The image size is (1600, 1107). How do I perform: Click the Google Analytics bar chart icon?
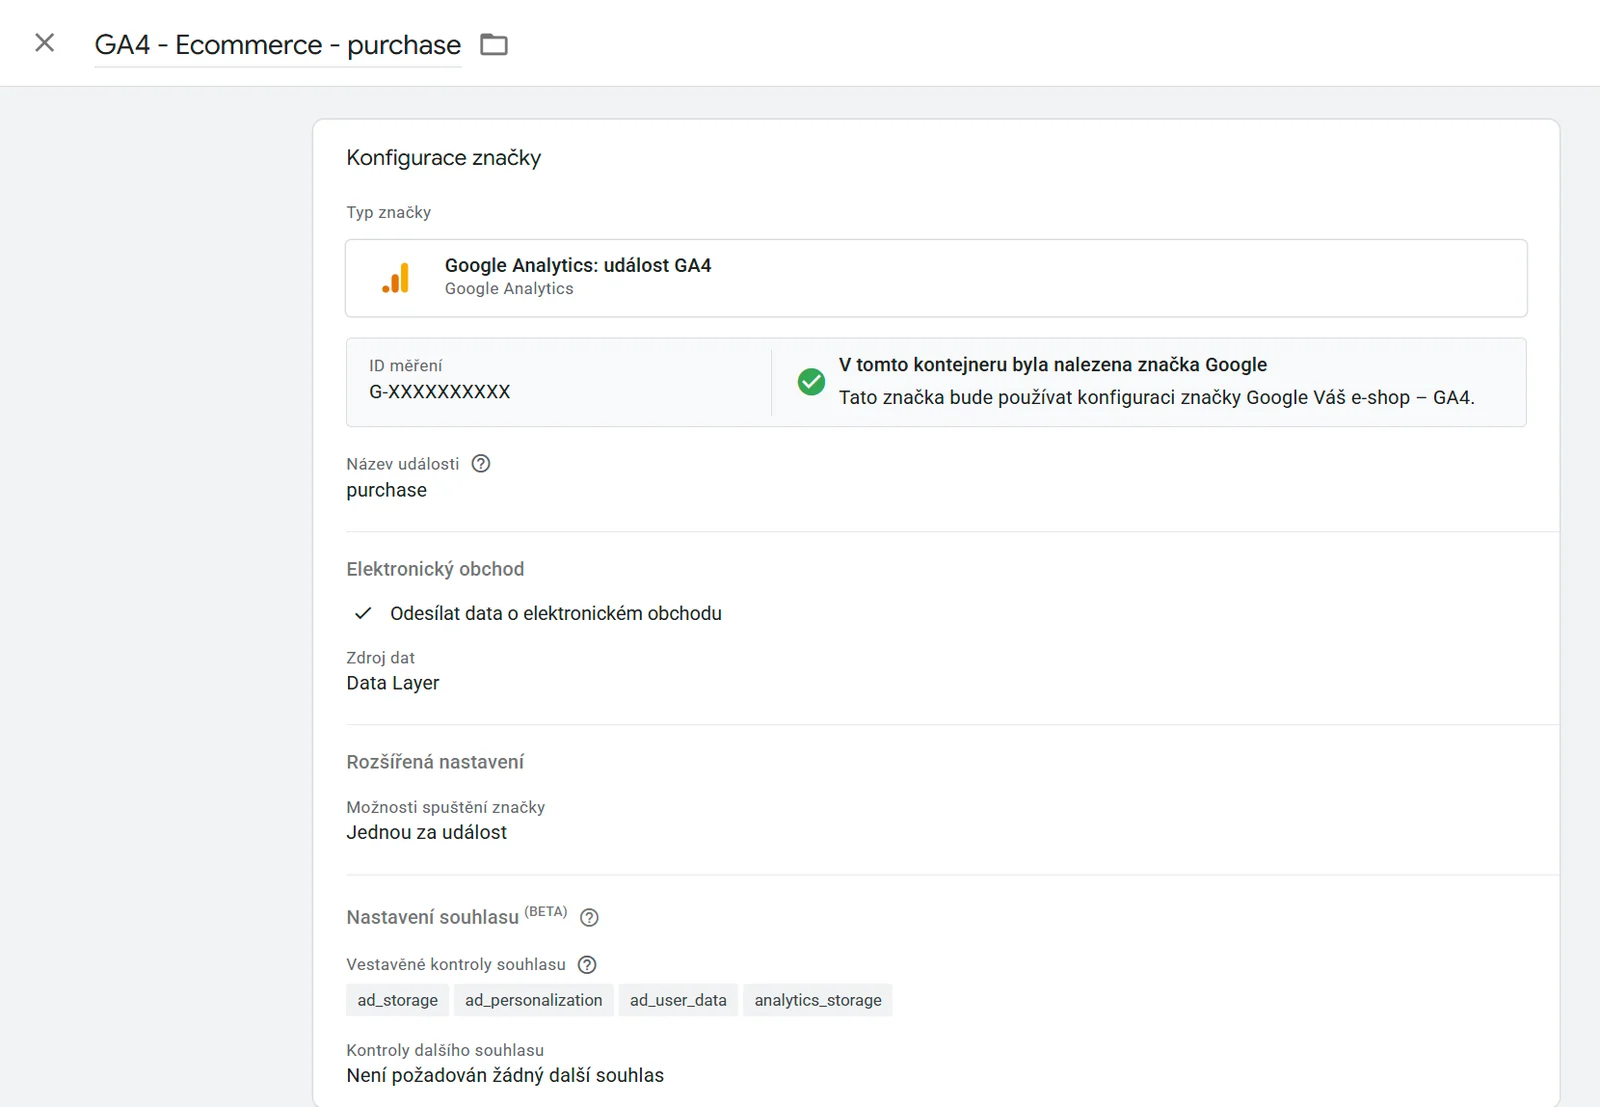(x=396, y=278)
